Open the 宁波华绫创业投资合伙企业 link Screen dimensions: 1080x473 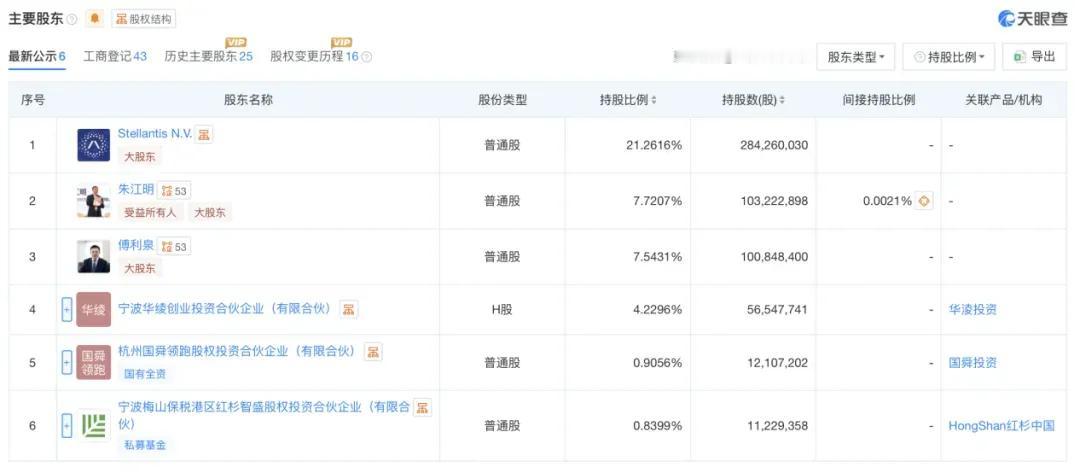point(225,309)
